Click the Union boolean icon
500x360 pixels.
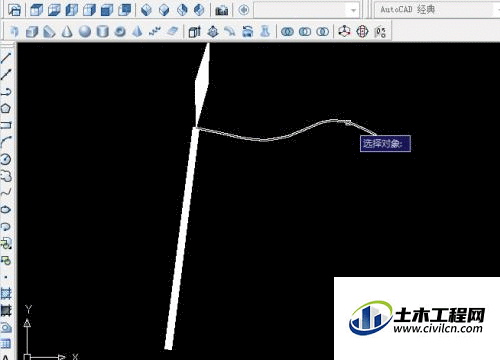pyautogui.click(x=287, y=32)
